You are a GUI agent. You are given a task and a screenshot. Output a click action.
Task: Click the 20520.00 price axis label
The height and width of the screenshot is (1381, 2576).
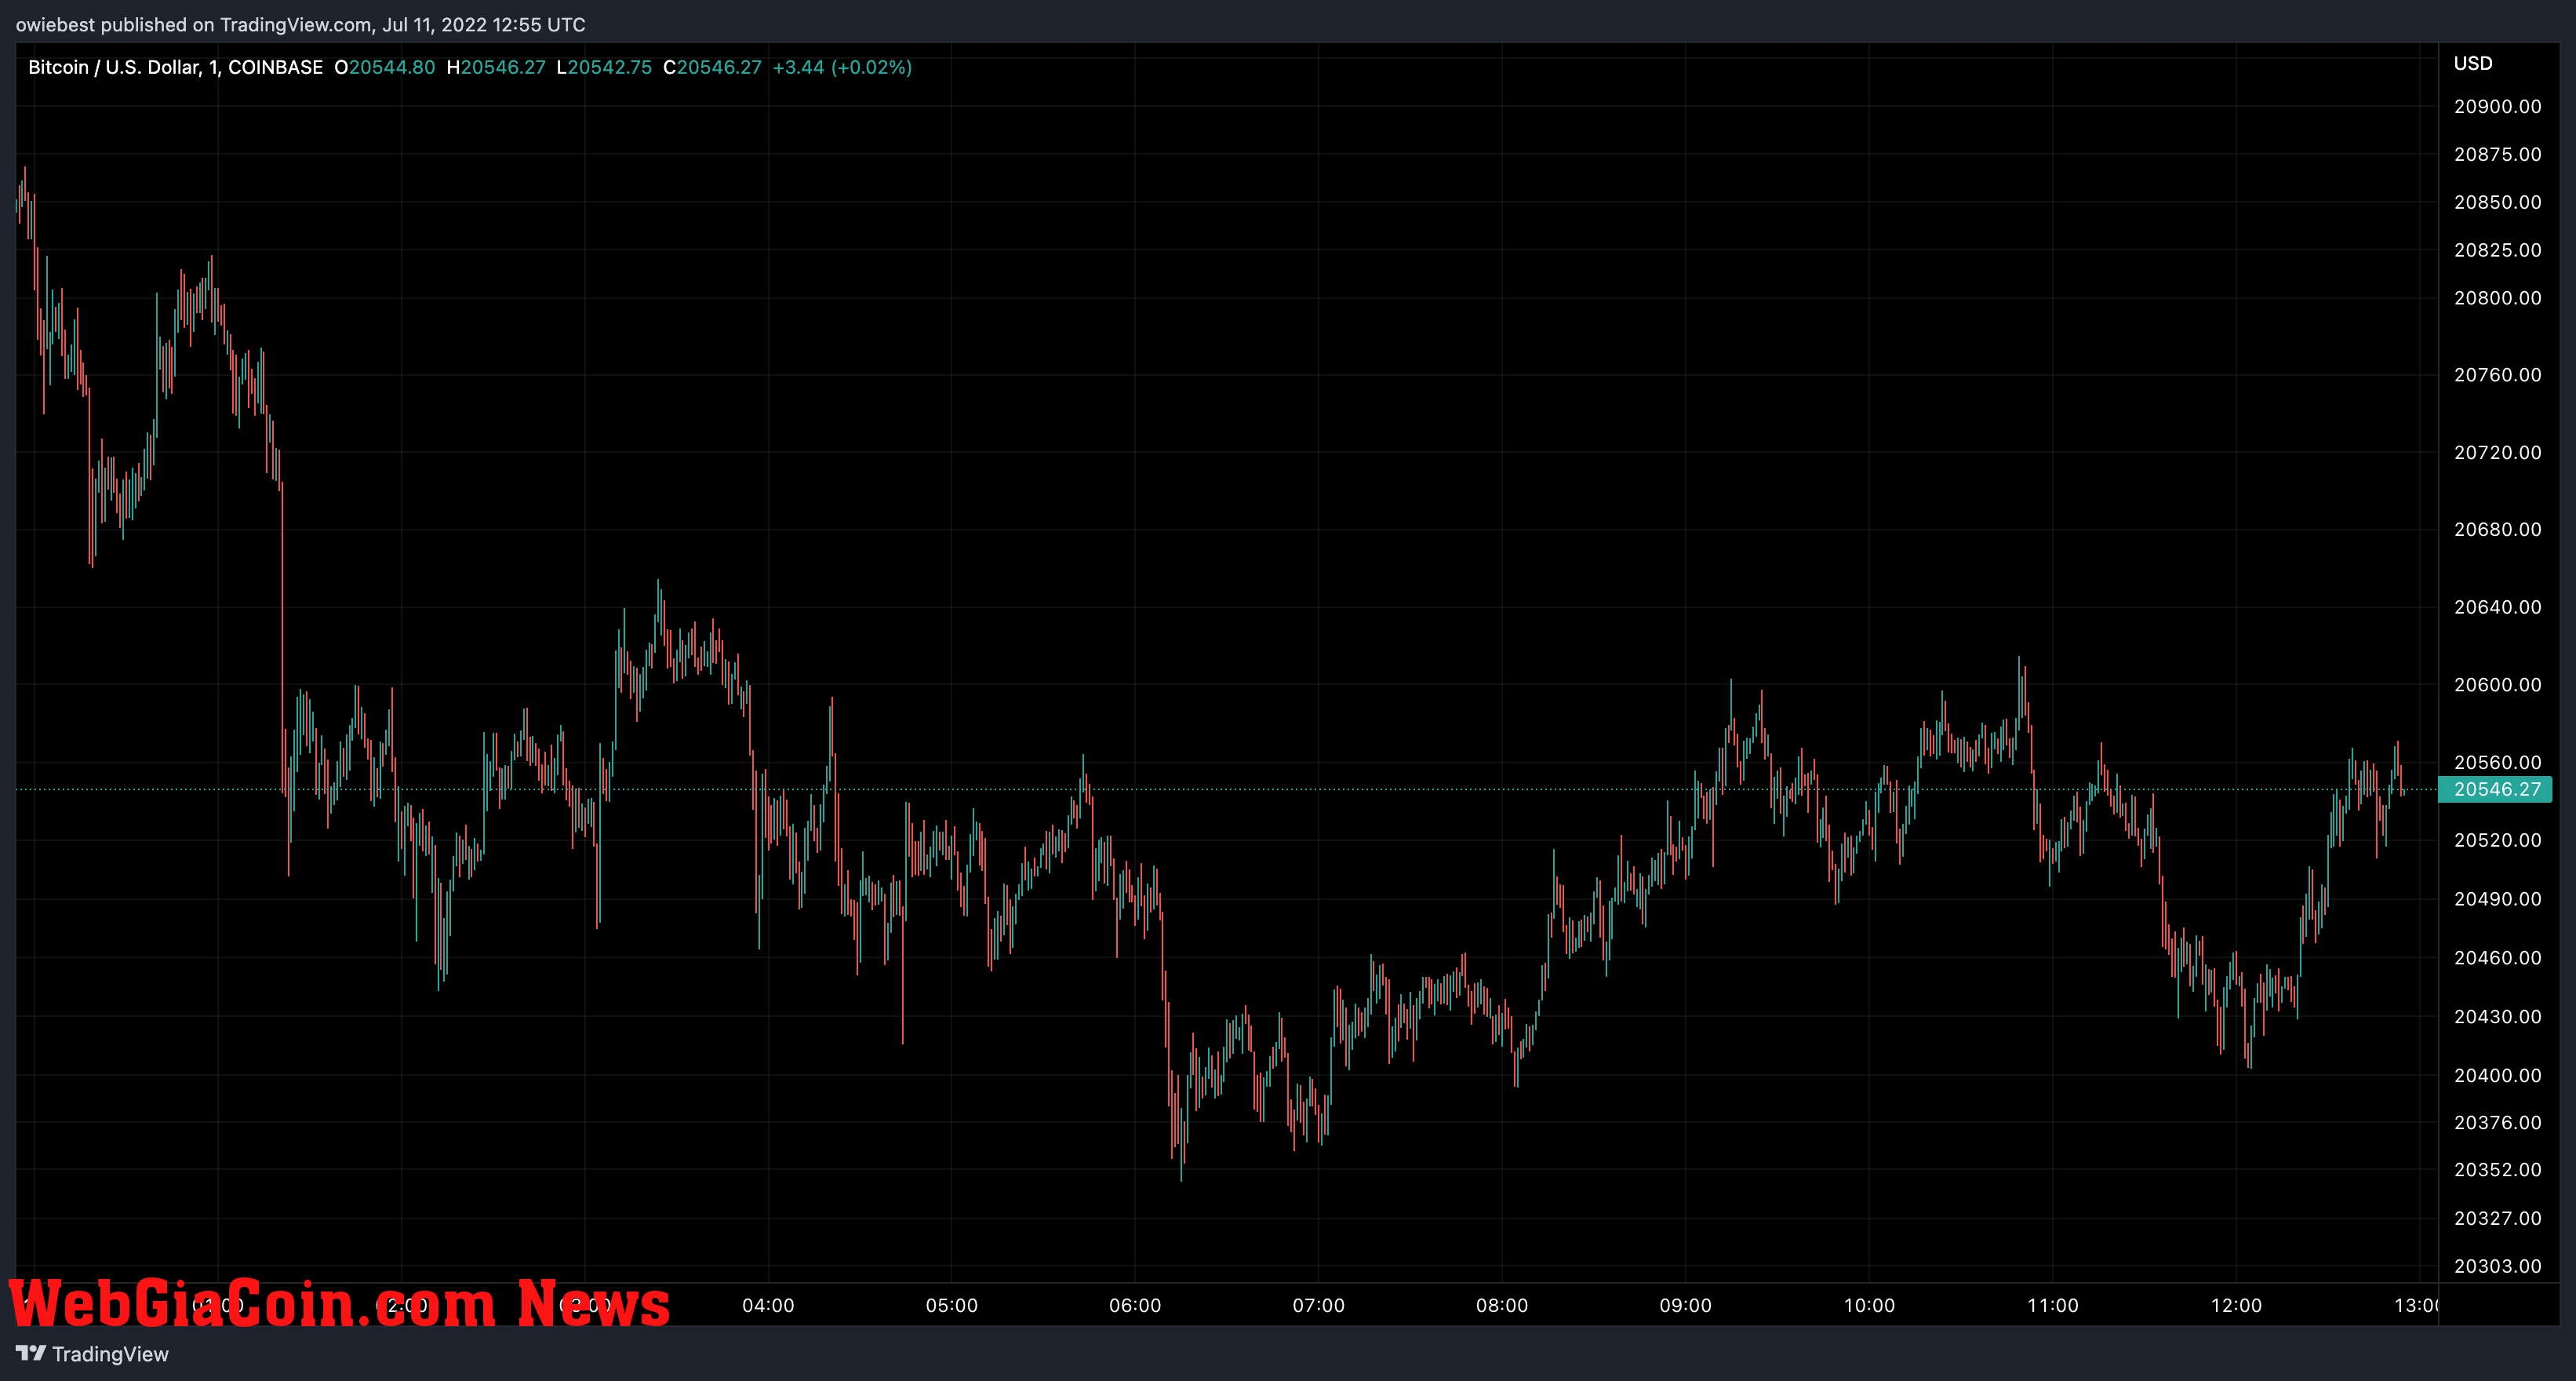2497,840
